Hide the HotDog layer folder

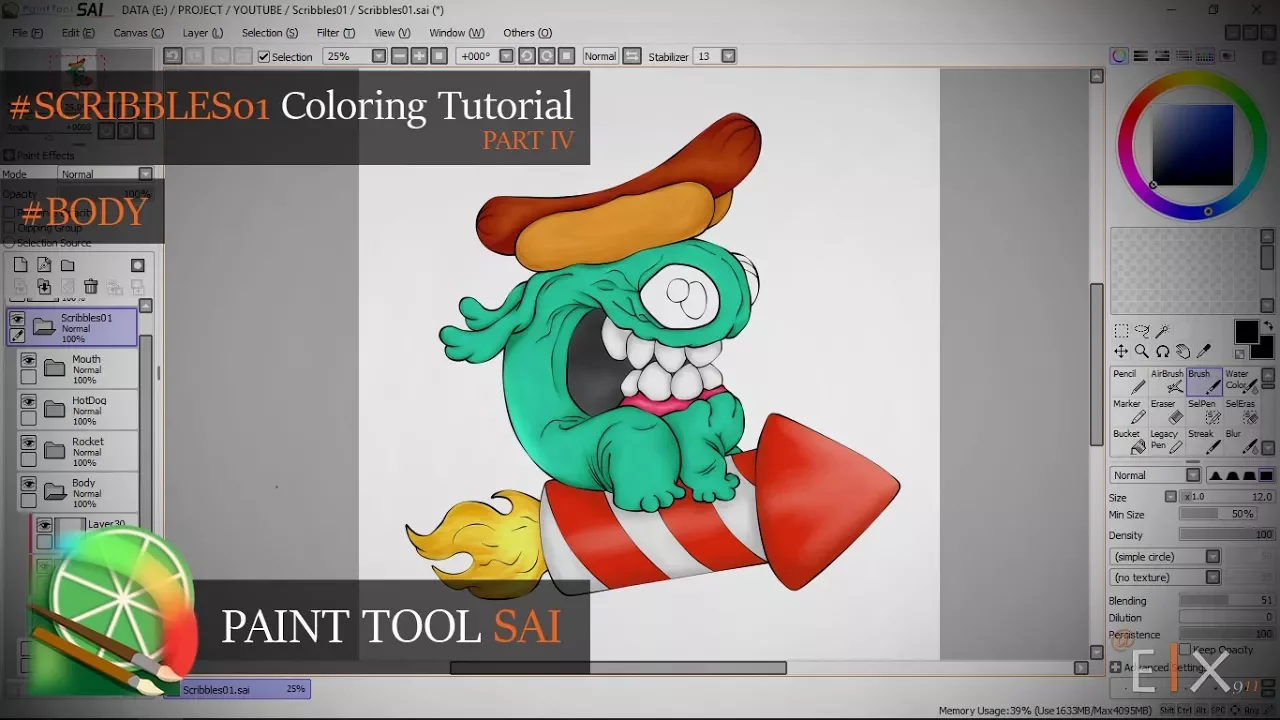coord(29,402)
